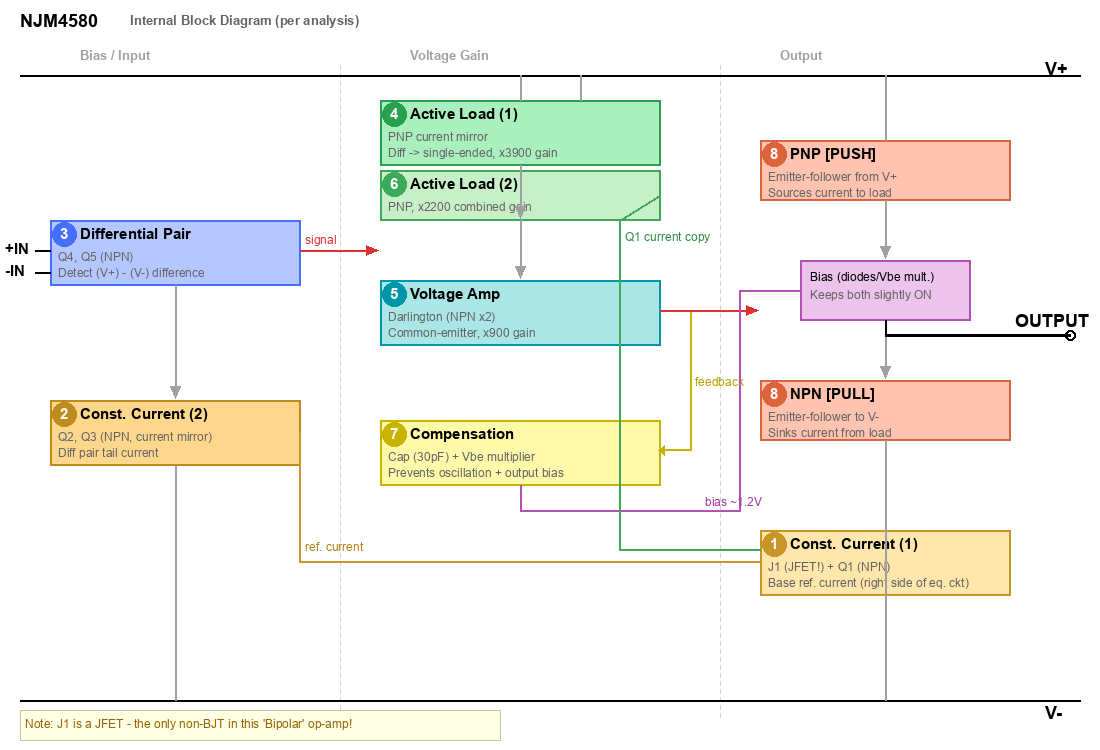The width and height of the screenshot is (1100, 750).
Task: Click the 'feedback' wire label
Action: [719, 382]
